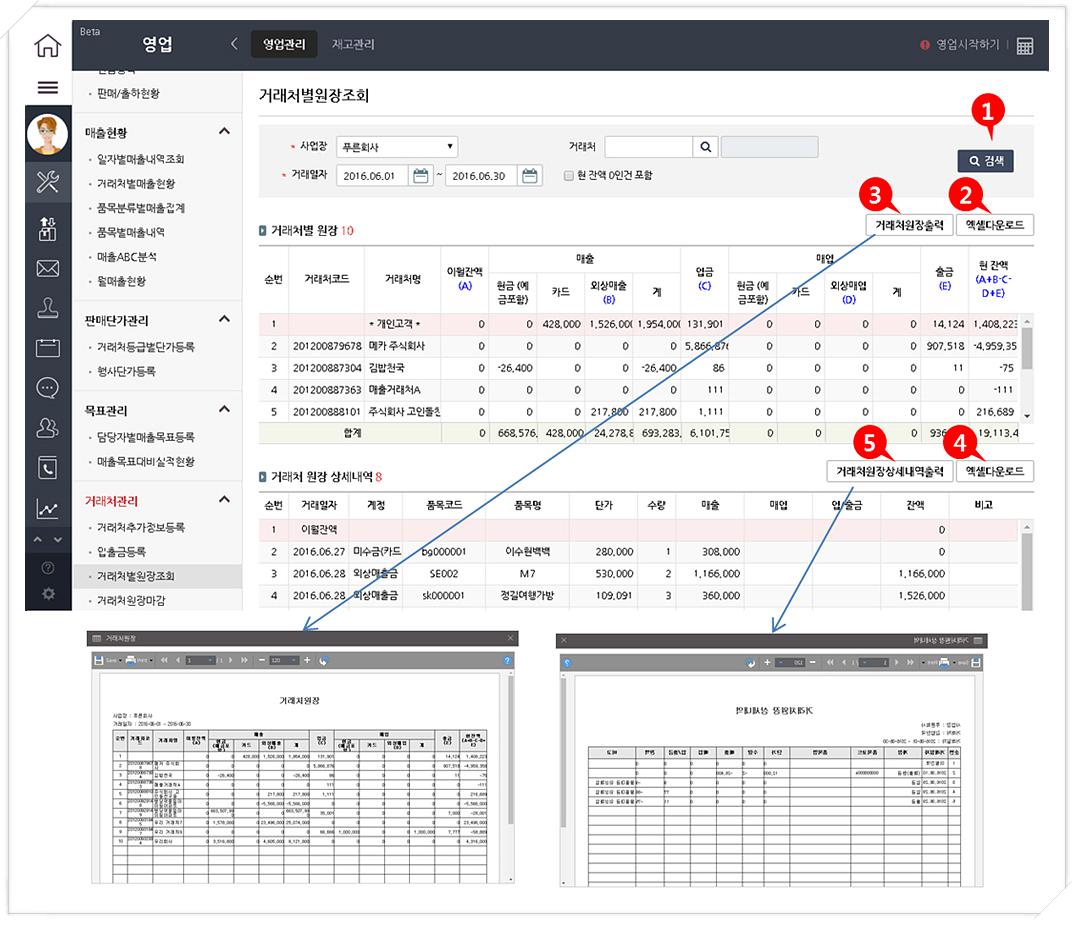1074x925 pixels.
Task: Click the end date field 2016.06.30
Action: [x=482, y=176]
